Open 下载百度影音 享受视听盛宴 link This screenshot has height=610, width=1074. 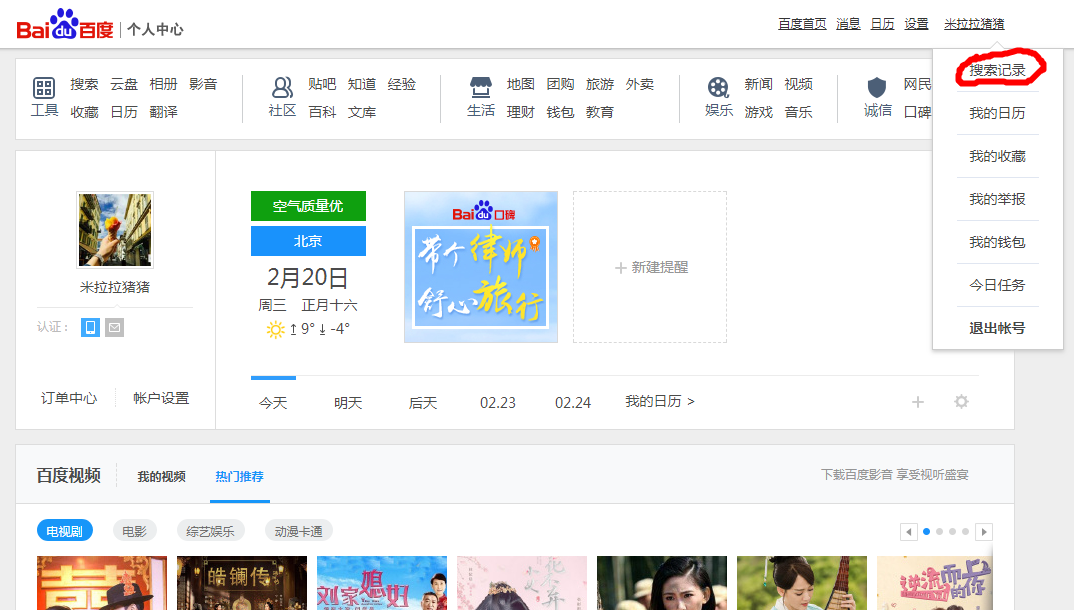tap(895, 474)
